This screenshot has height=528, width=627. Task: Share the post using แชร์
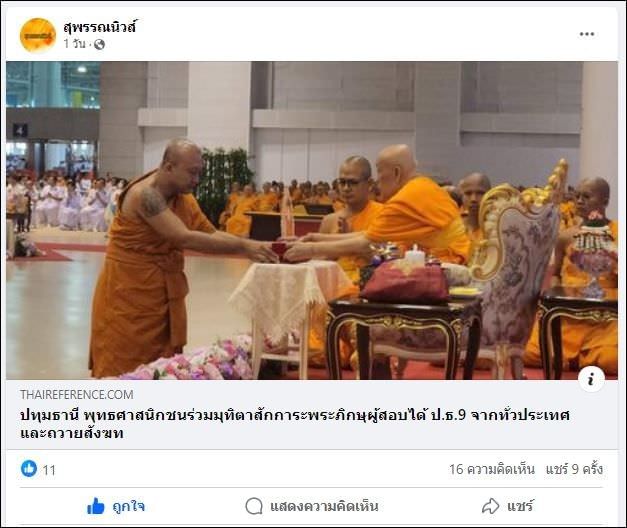507,506
